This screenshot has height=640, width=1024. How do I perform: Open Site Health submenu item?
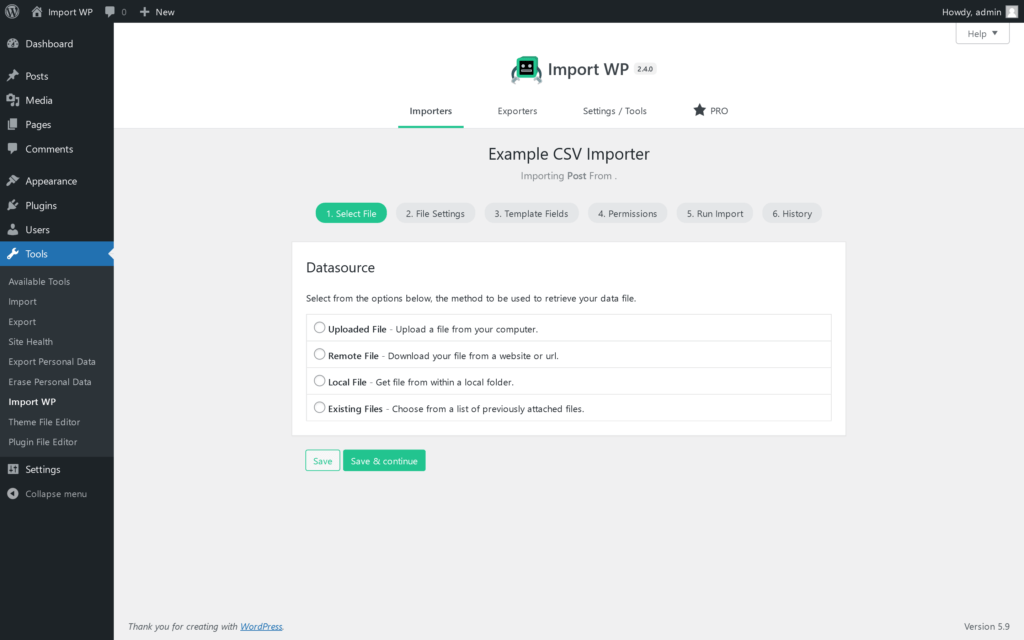tap(31, 342)
